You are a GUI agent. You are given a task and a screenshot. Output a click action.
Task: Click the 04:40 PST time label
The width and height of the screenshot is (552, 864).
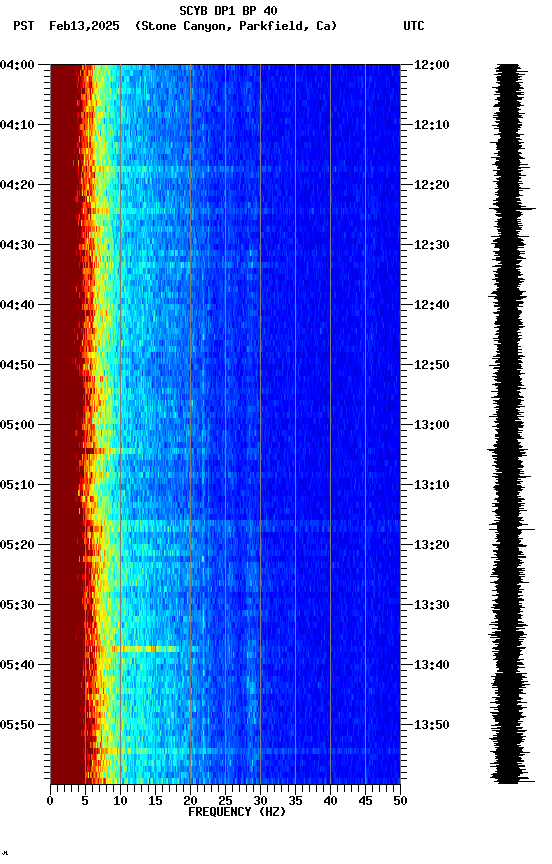[17, 305]
